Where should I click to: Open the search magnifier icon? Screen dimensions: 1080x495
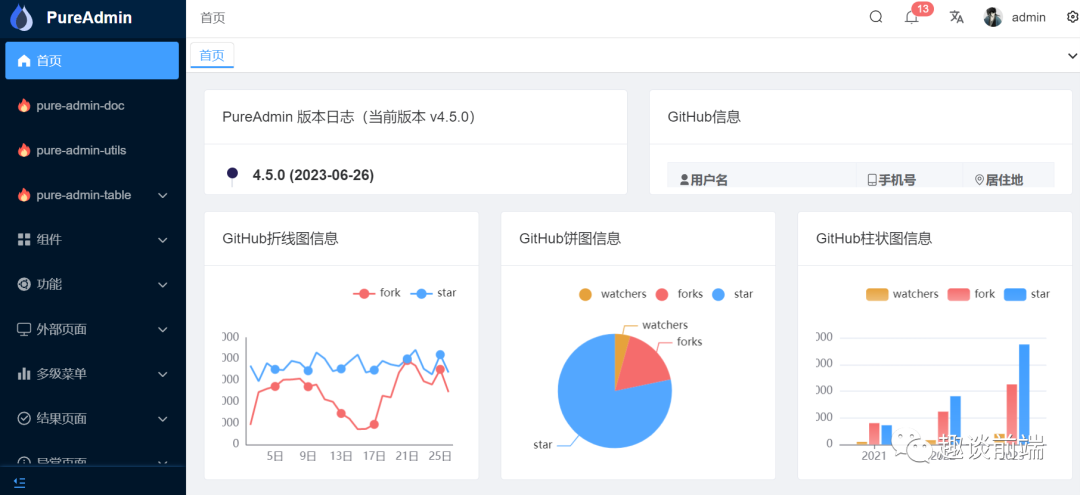pos(875,17)
